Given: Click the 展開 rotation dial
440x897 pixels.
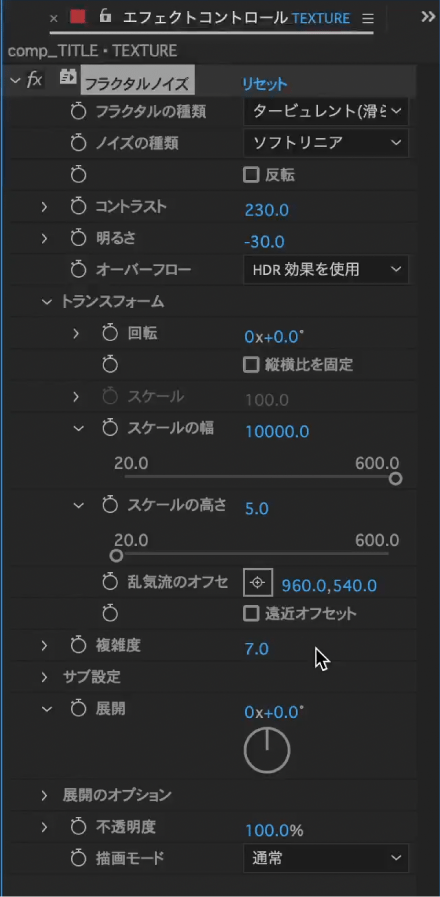Looking at the screenshot, I should click(267, 751).
